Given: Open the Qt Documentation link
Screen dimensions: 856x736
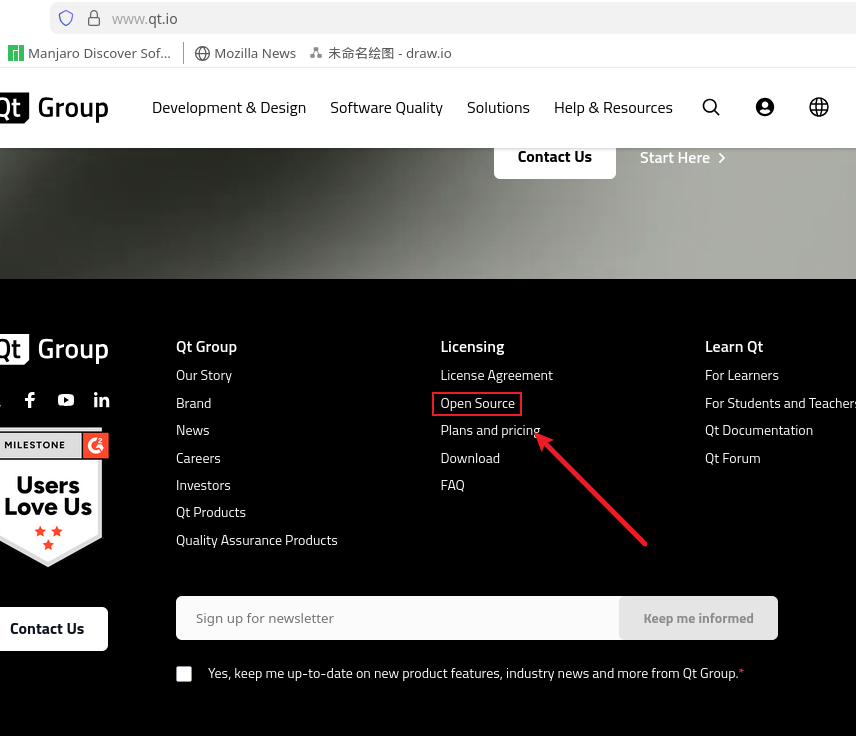Looking at the screenshot, I should point(758,431).
